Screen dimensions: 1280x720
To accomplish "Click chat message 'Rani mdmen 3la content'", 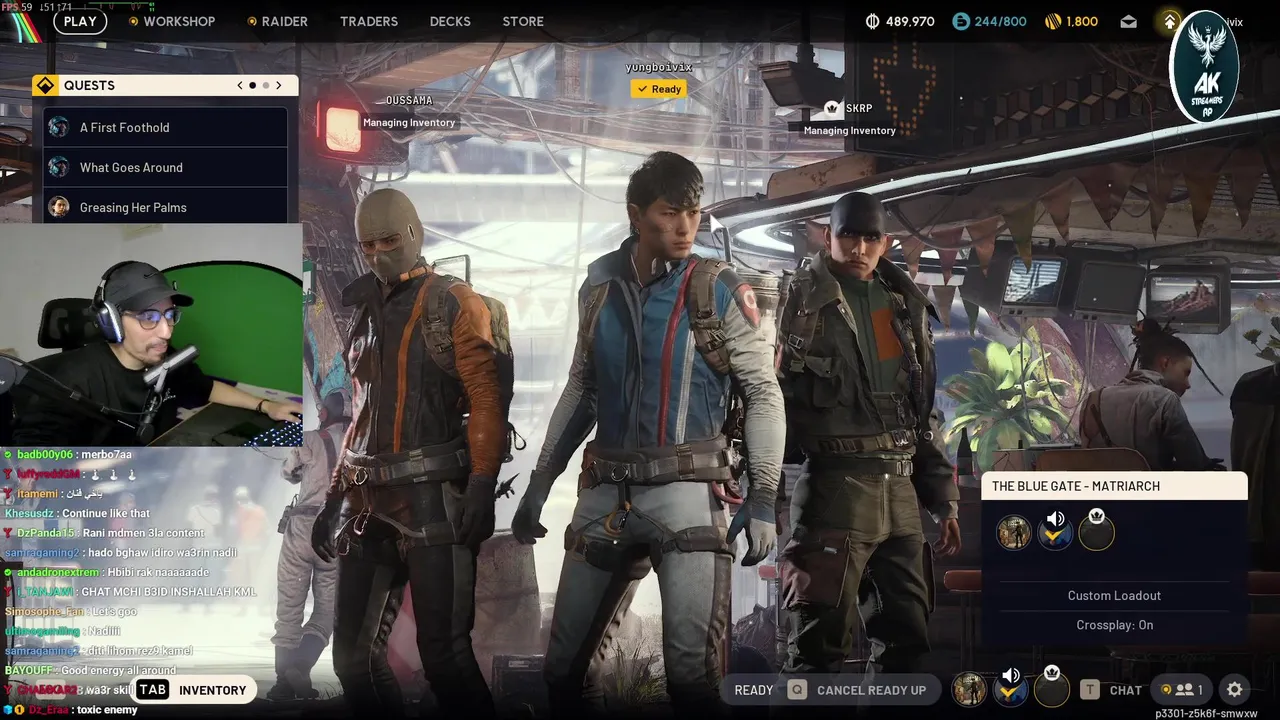I will coord(144,533).
